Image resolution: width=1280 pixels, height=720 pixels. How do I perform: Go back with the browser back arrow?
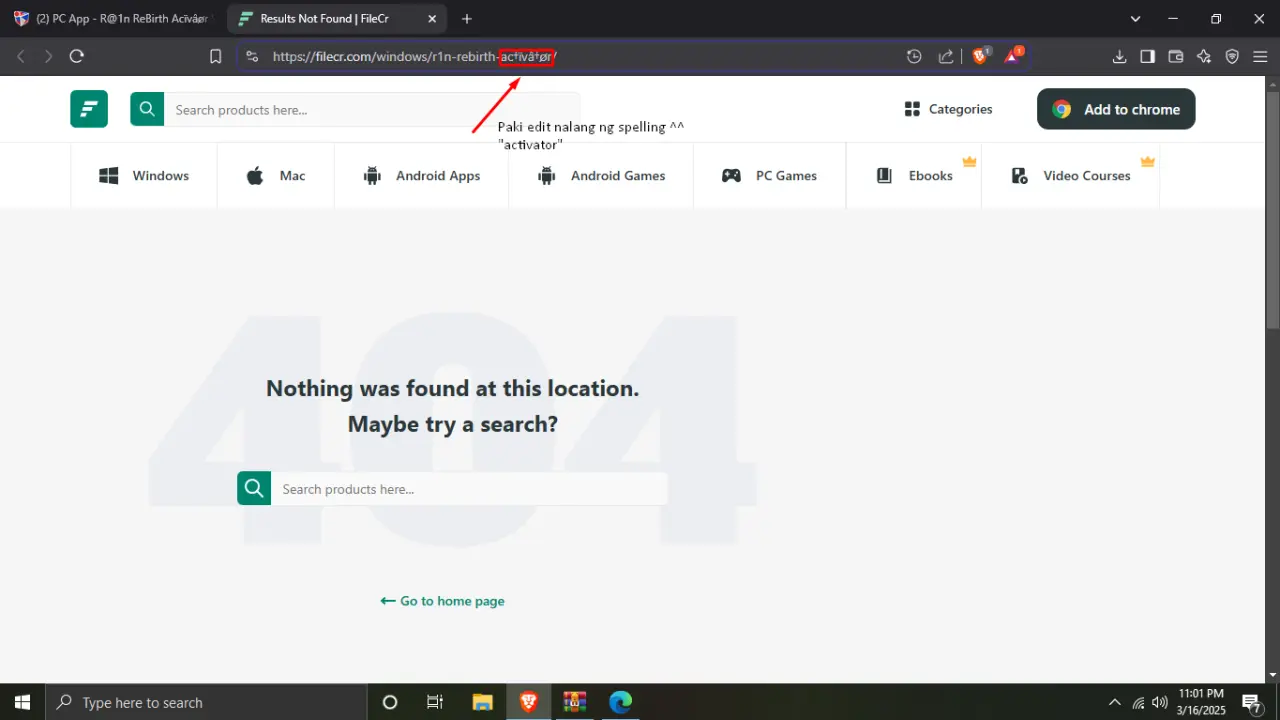(x=21, y=57)
